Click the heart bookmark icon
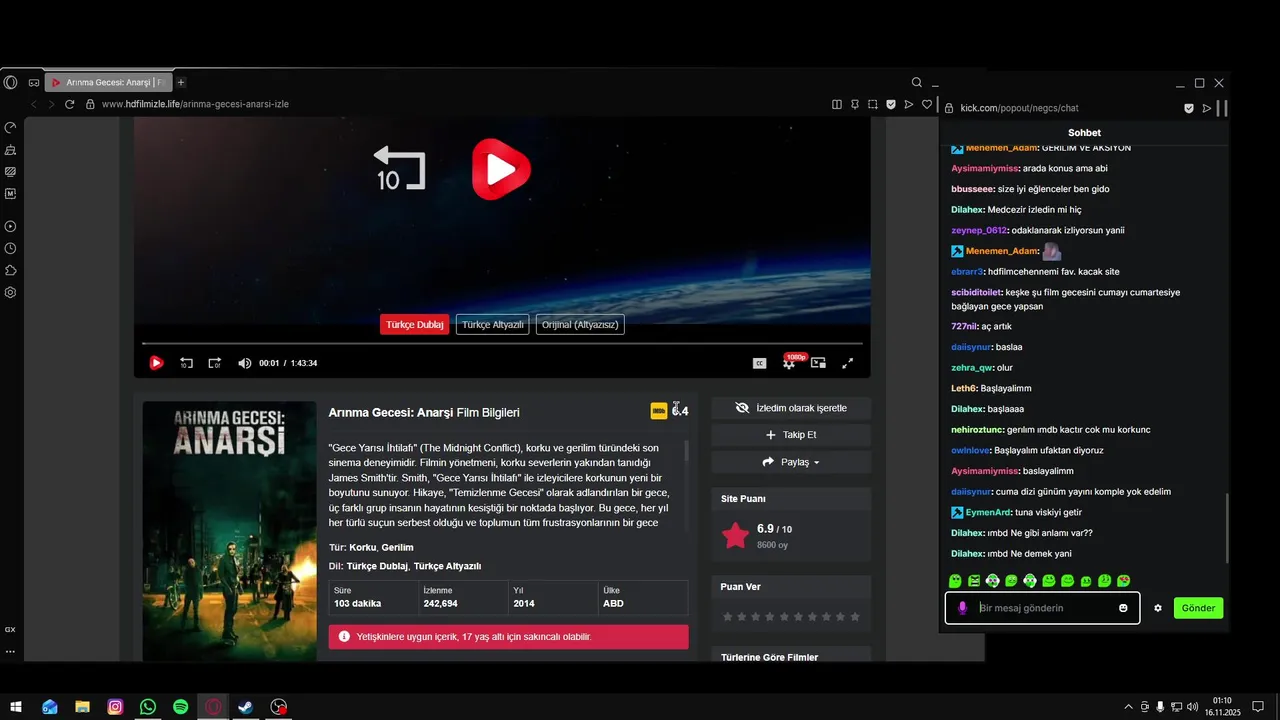 point(927,104)
